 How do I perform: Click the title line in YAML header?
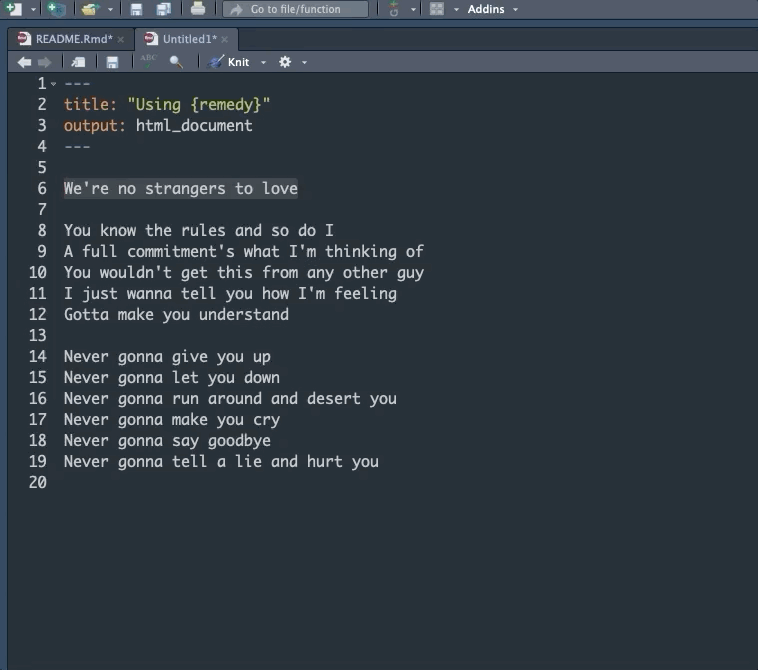coord(167,104)
